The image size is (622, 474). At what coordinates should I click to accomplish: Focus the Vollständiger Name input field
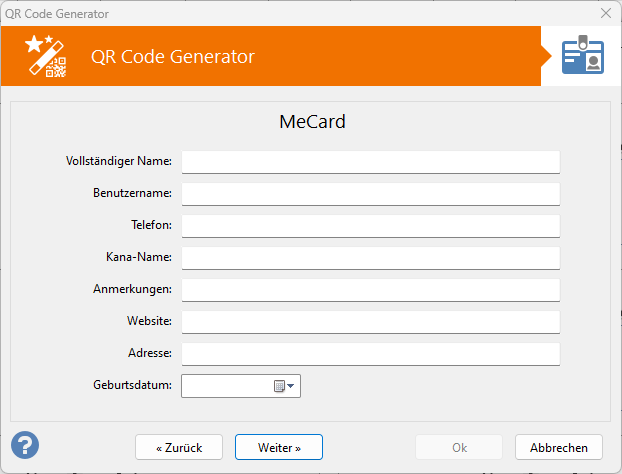click(370, 162)
